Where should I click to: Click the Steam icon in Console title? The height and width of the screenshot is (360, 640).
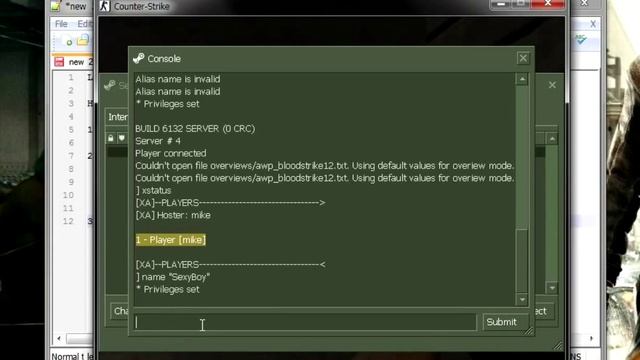(x=139, y=58)
